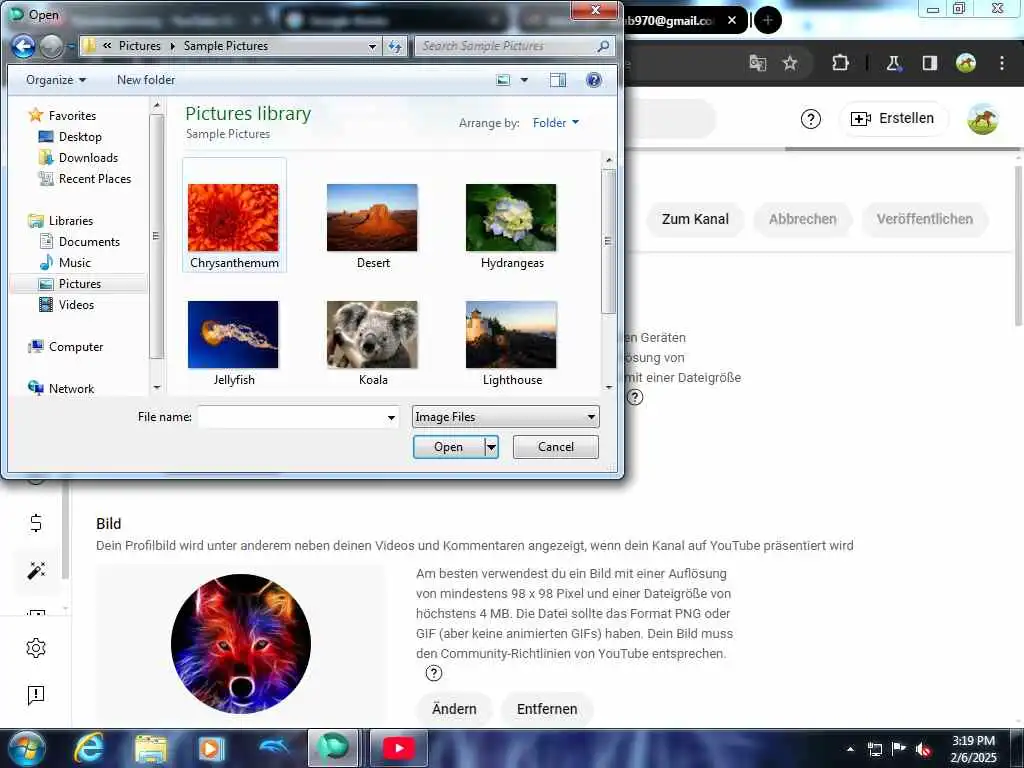Viewport: 1024px width, 768px height.
Task: Go back using the dialog's Back arrow
Action: (24, 46)
